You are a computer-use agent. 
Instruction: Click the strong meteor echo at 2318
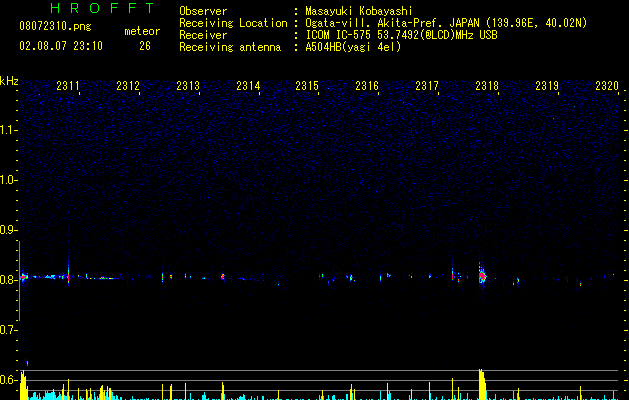point(482,276)
